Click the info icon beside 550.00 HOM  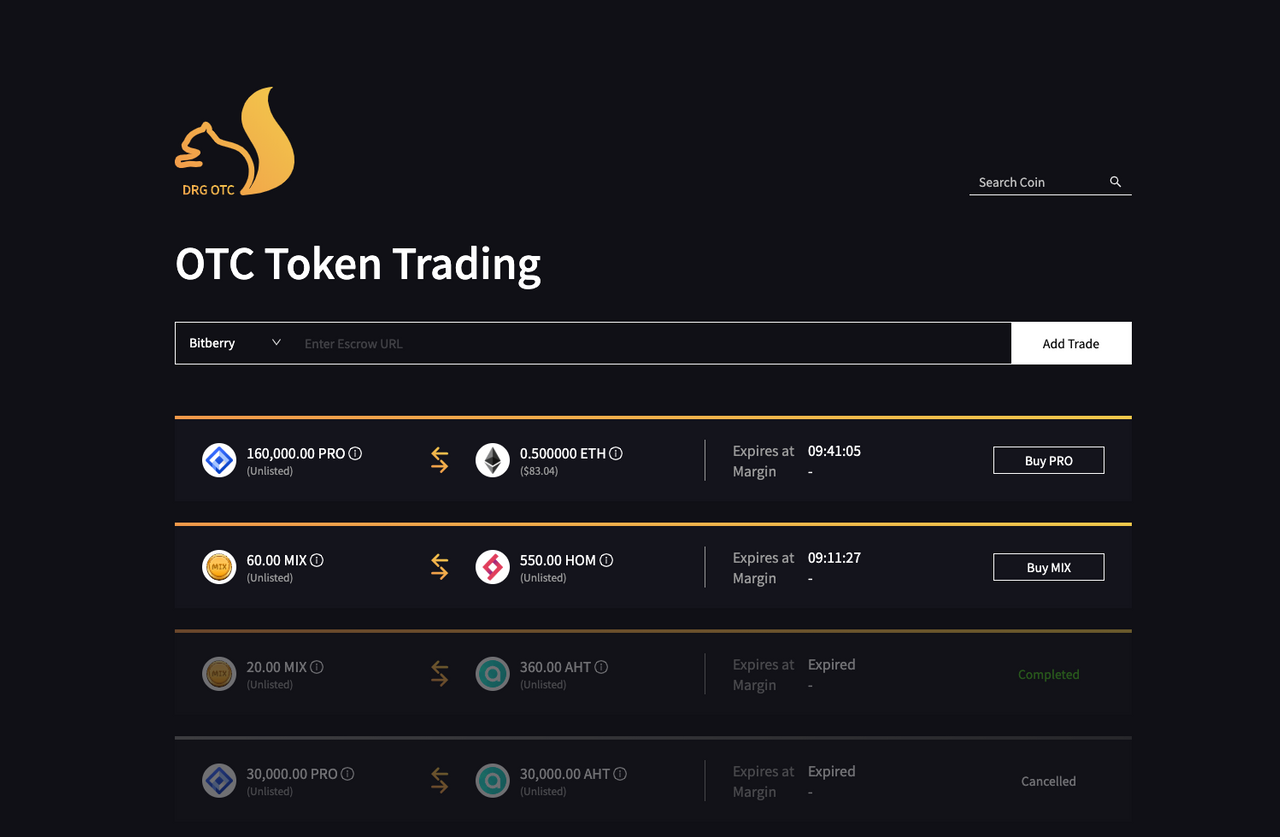606,560
